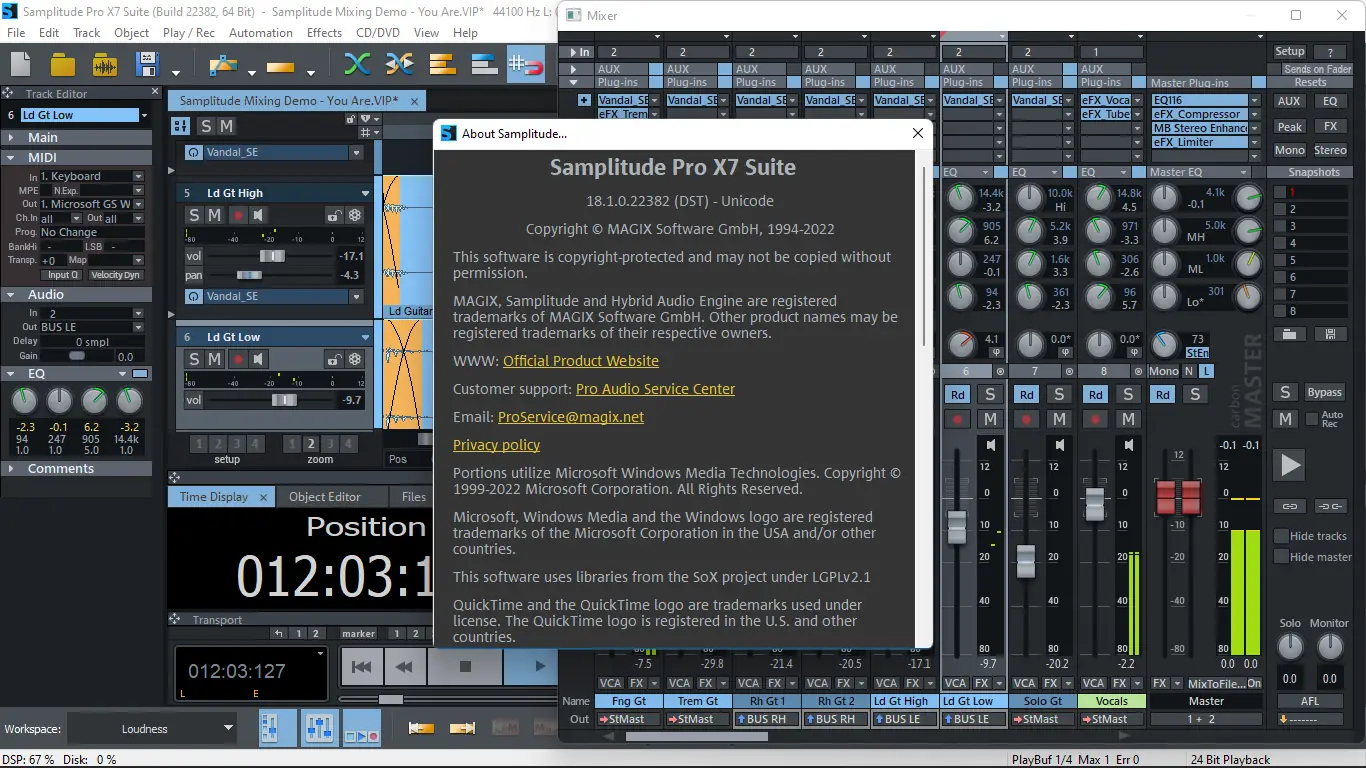This screenshot has height=768, width=1366.
Task: Open the Workspace Loudness dropdown
Action: (152, 729)
